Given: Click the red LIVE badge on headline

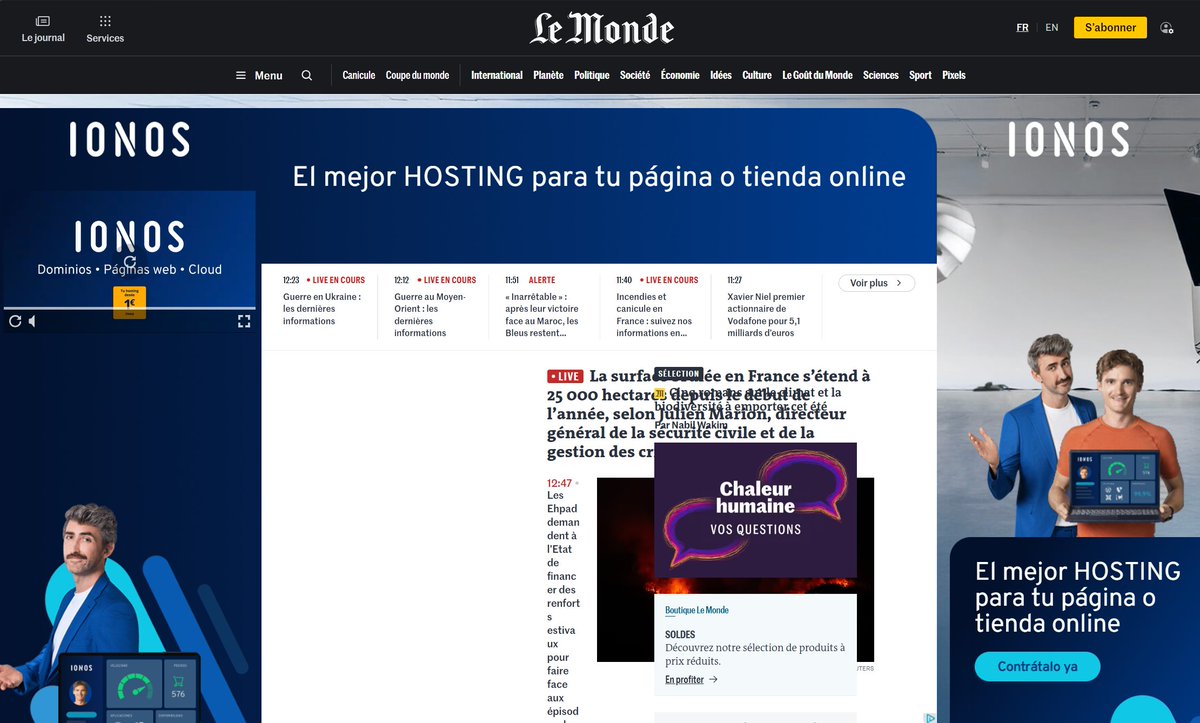Looking at the screenshot, I should (x=565, y=377).
